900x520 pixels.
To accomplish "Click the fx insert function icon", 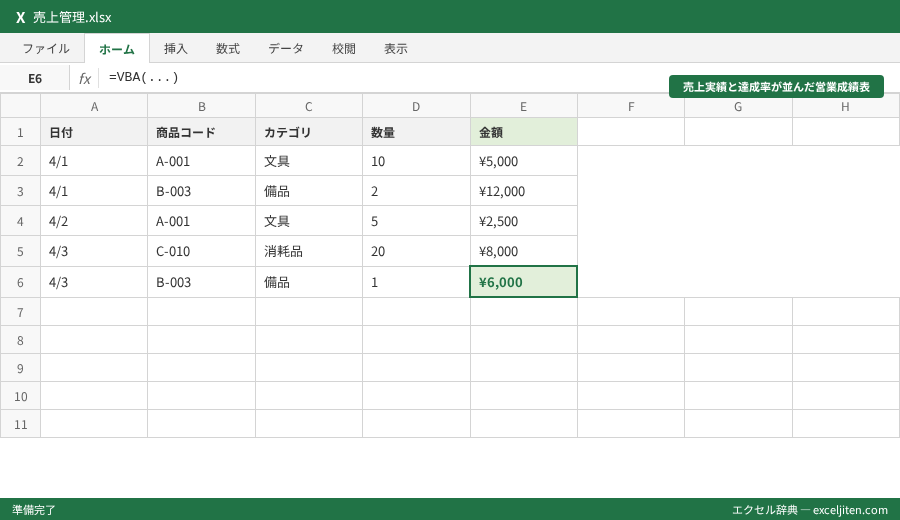I will point(84,78).
